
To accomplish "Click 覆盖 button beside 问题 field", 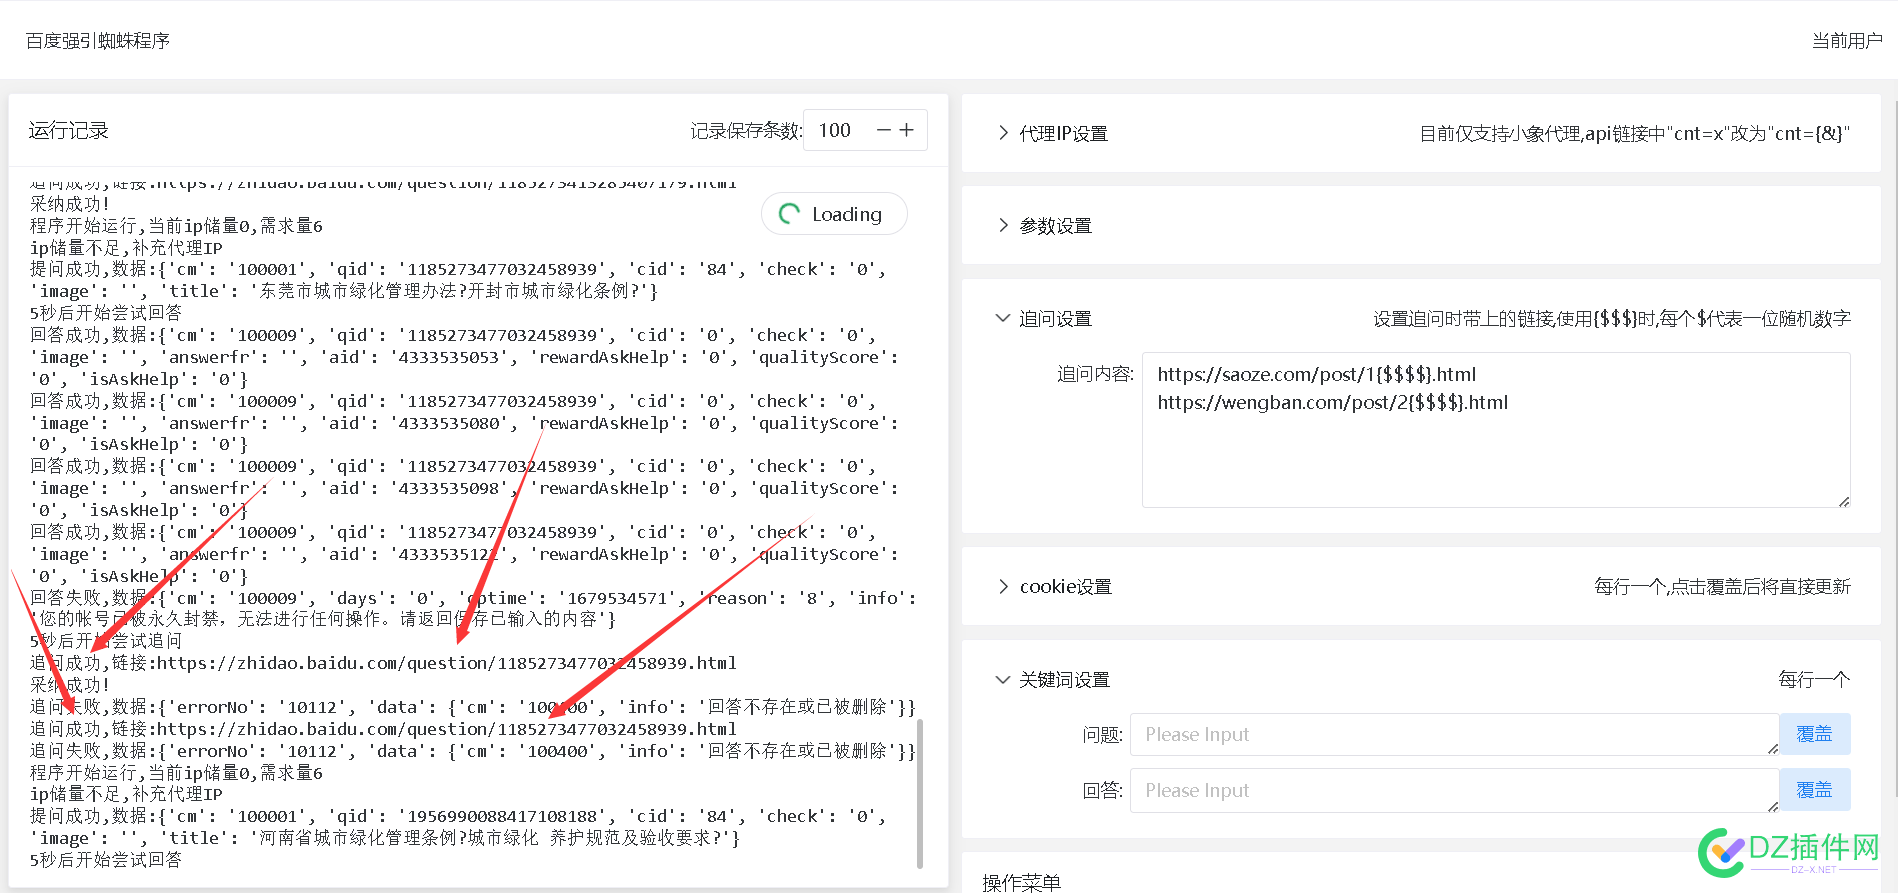I will coord(1815,734).
